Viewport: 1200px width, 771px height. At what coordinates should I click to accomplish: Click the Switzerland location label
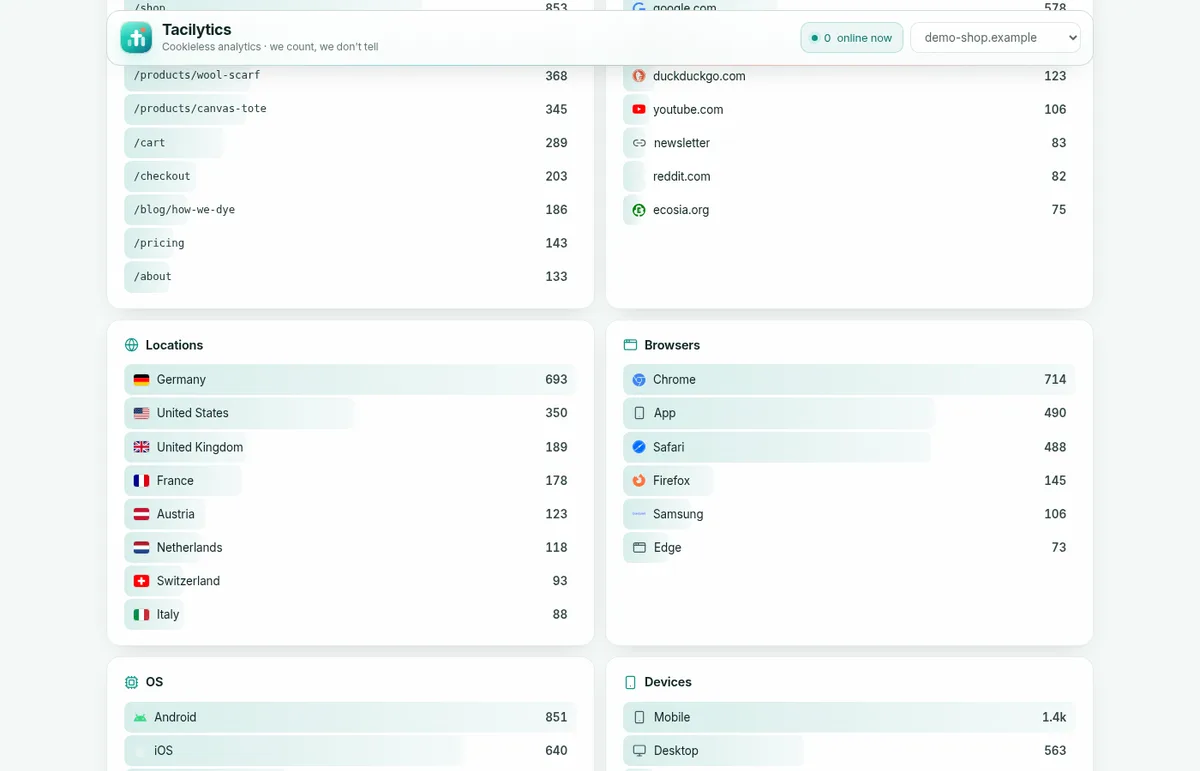[188, 581]
